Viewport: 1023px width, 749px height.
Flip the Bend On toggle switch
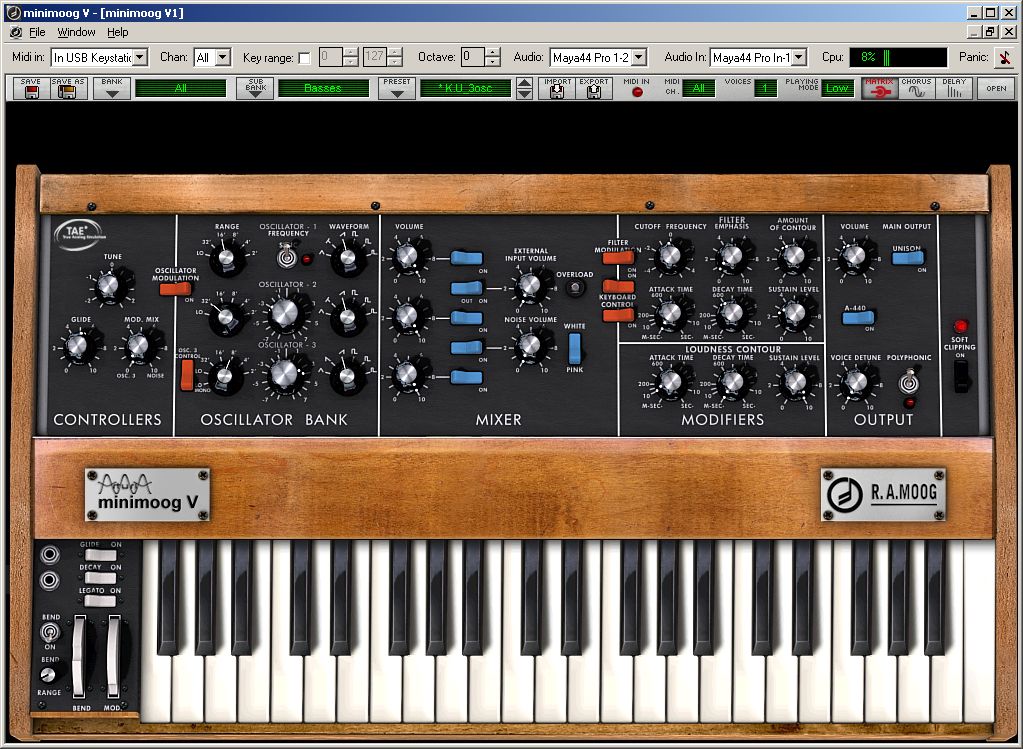pos(50,632)
